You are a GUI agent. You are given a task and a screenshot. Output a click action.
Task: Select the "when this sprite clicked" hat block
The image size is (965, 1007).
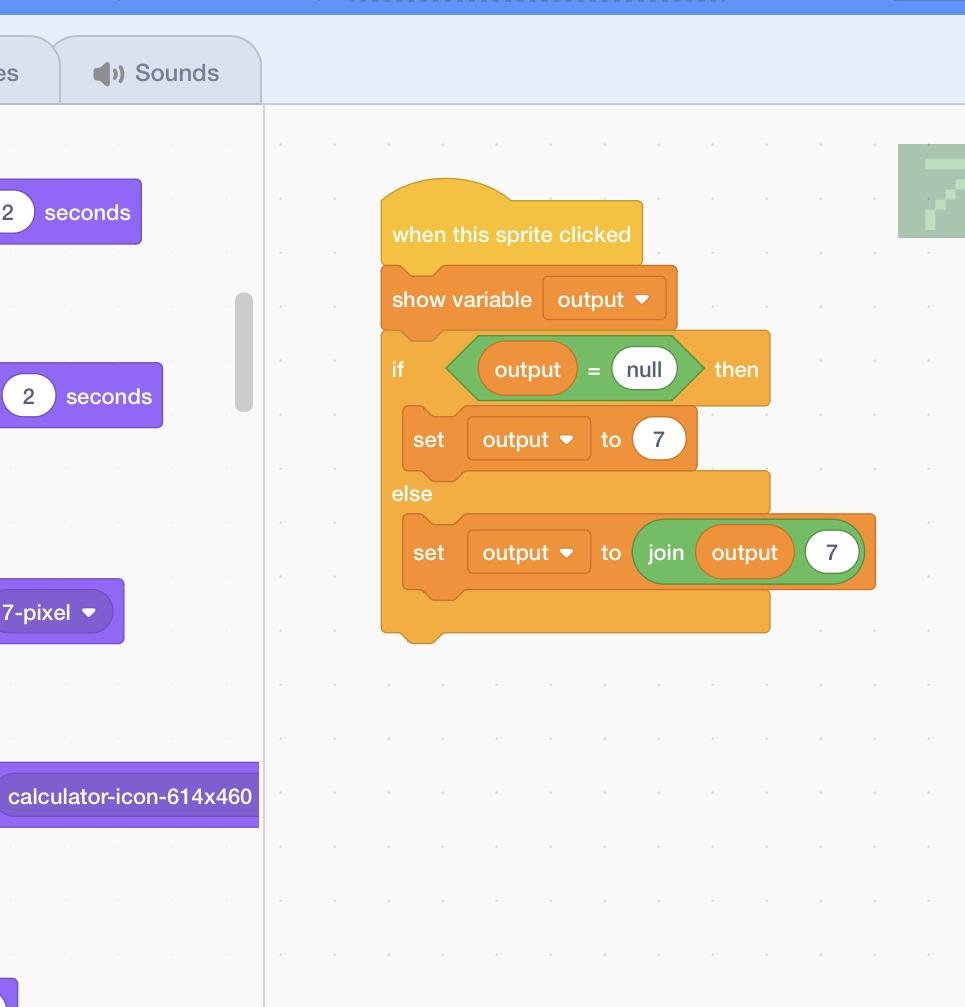coord(510,235)
